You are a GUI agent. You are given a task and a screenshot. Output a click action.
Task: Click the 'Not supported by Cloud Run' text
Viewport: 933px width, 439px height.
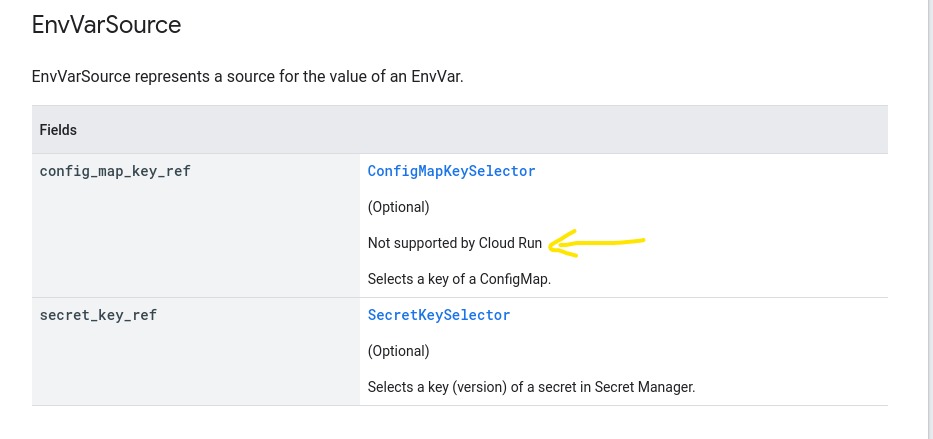pos(454,243)
